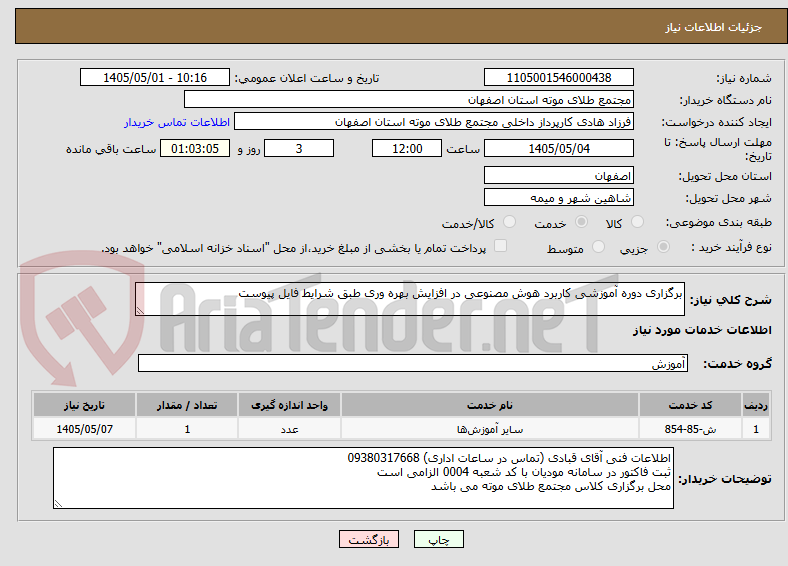
Task: Click the نام خدمت column header
Action: [490, 405]
